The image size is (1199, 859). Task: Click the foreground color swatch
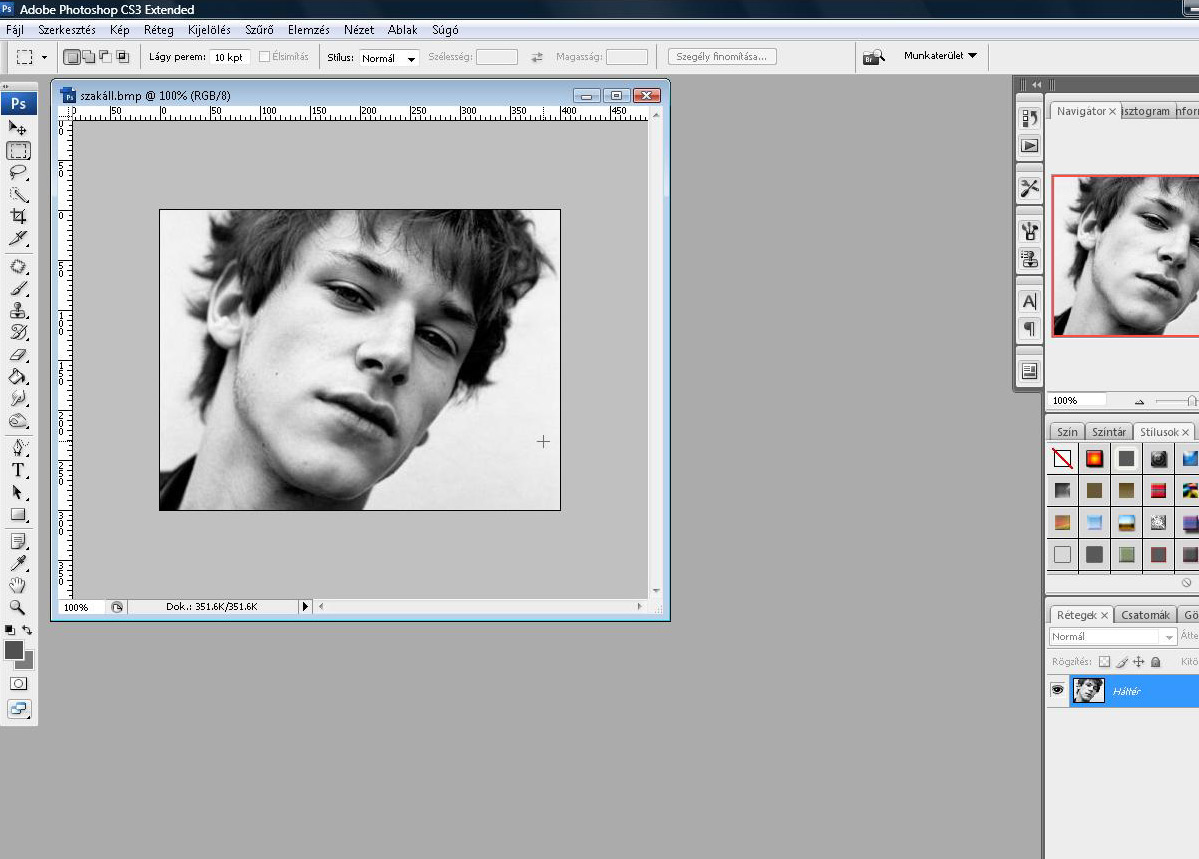(14, 650)
